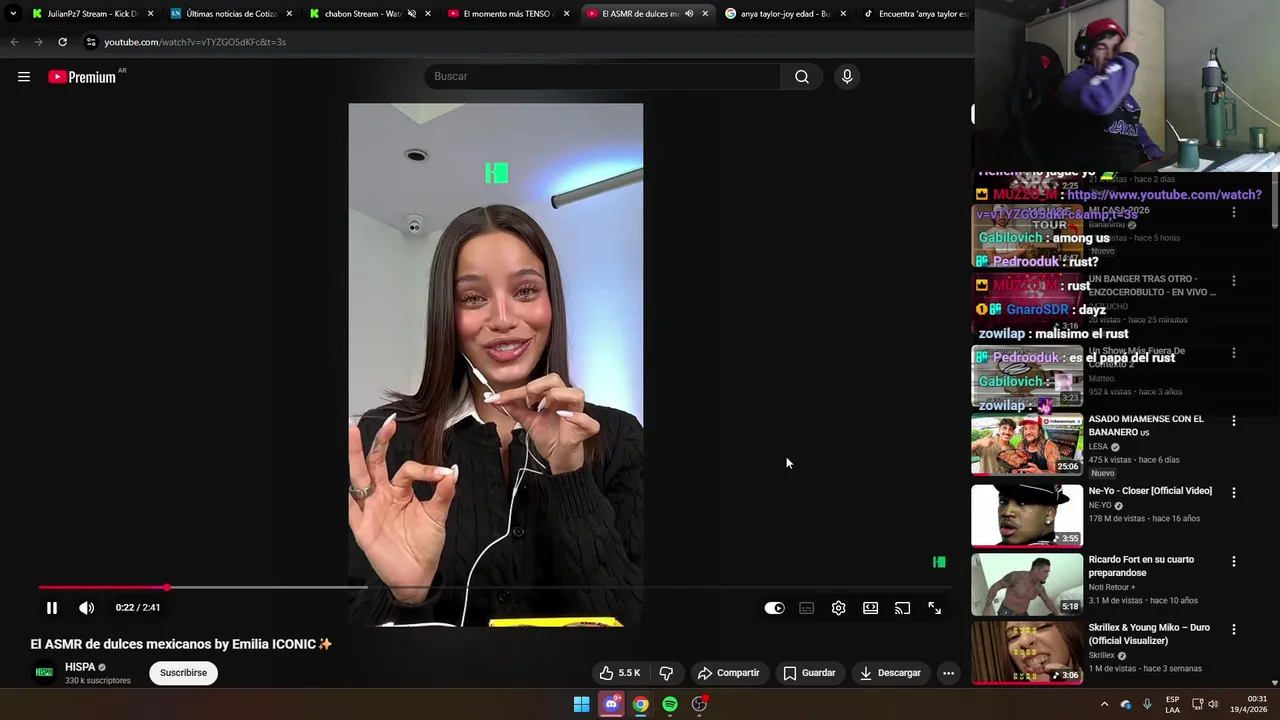Download video with Descargar button
This screenshot has width=1280, height=720.
pyautogui.click(x=890, y=673)
